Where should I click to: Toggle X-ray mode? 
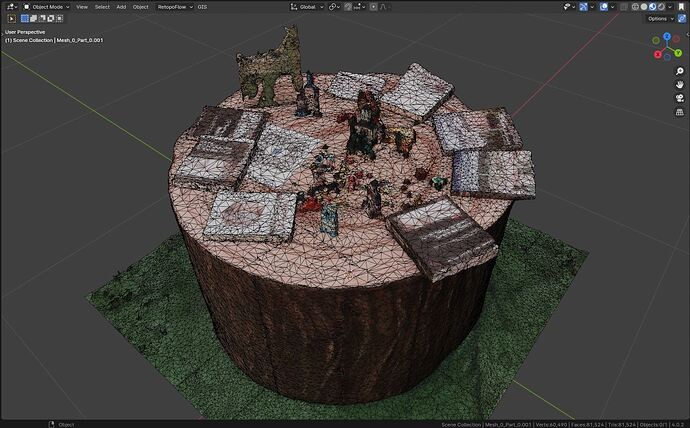click(624, 7)
